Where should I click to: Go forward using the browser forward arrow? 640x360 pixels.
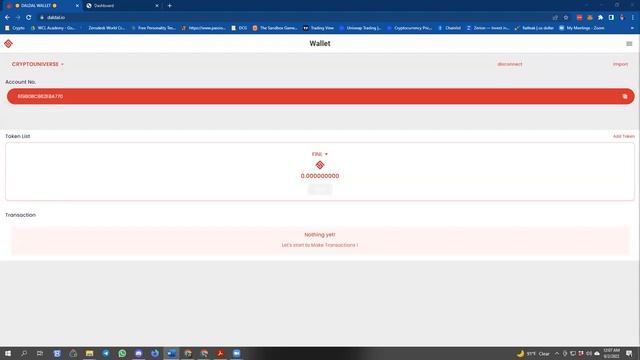click(x=18, y=18)
